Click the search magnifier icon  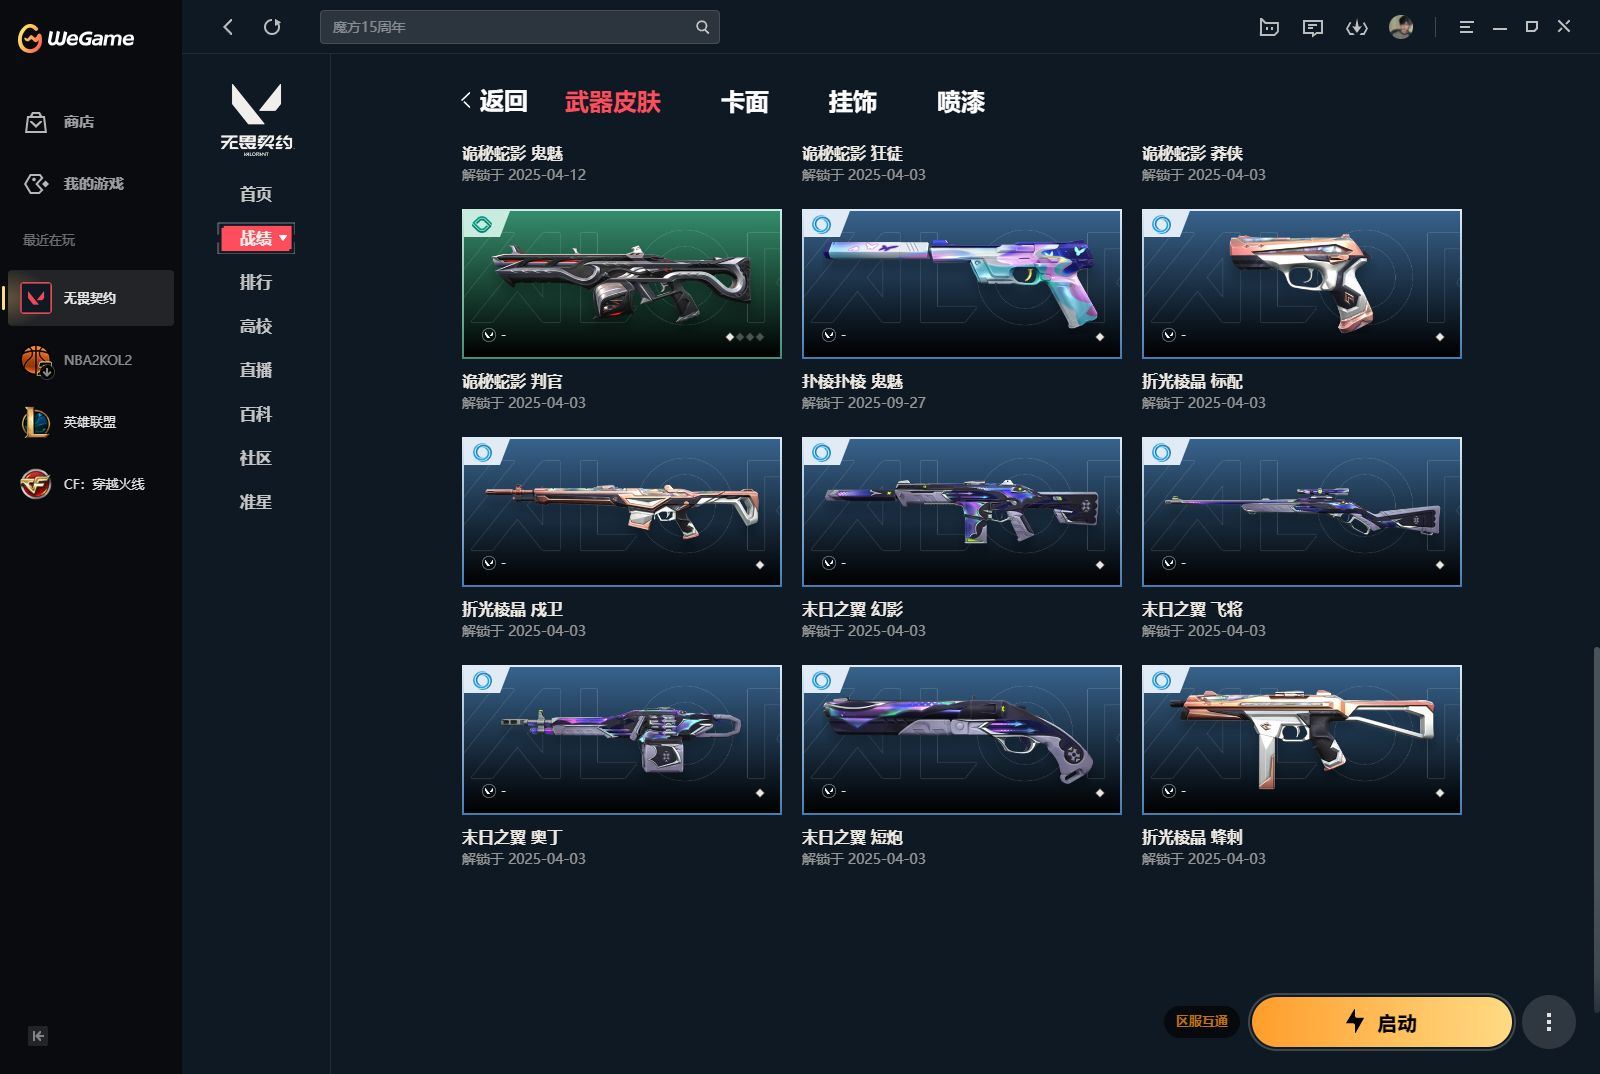(x=703, y=27)
